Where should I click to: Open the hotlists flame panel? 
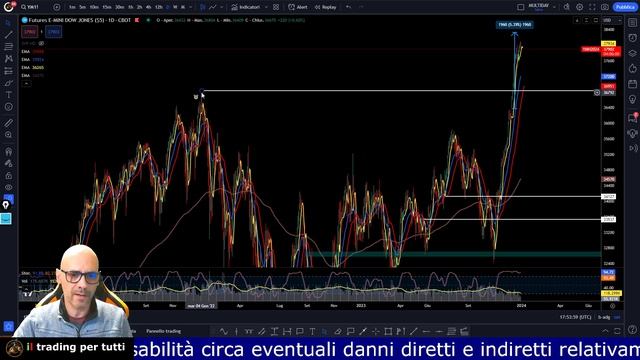coord(632,68)
